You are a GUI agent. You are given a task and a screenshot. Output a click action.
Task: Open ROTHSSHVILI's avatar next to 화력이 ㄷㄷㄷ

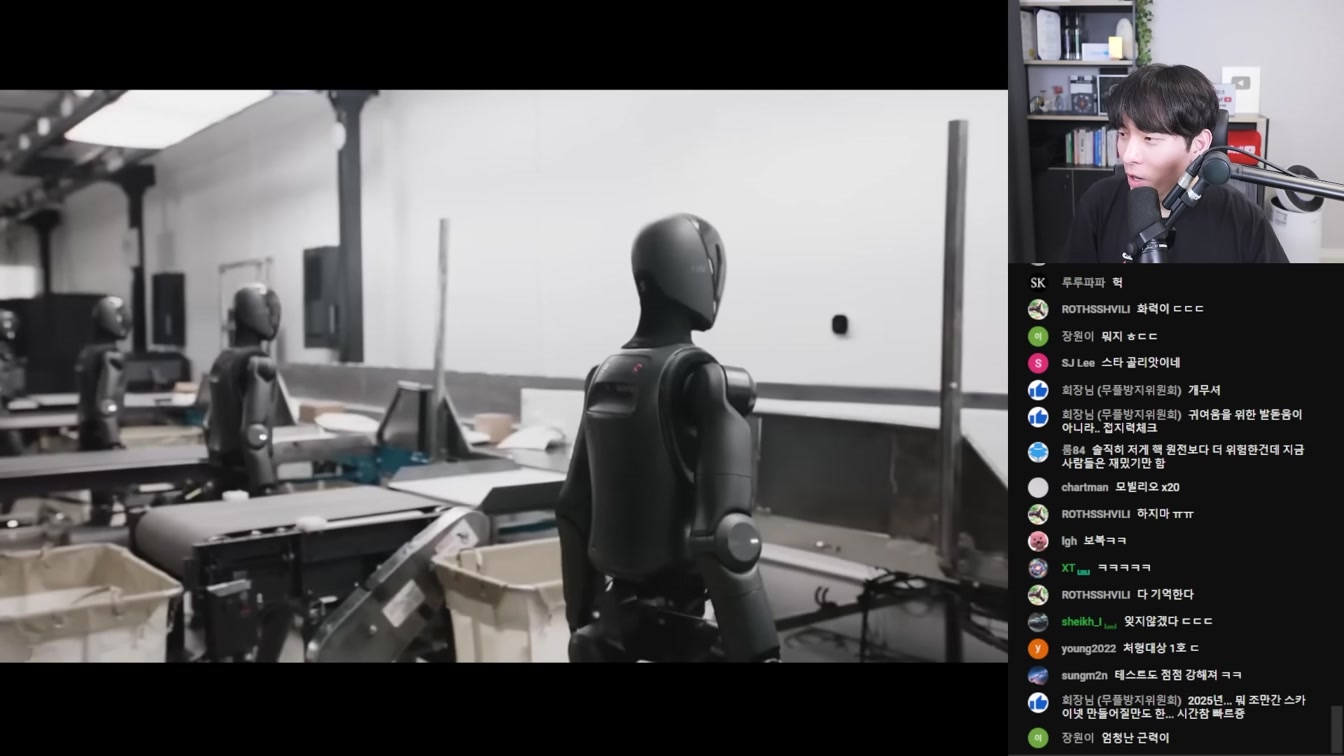(x=1038, y=309)
